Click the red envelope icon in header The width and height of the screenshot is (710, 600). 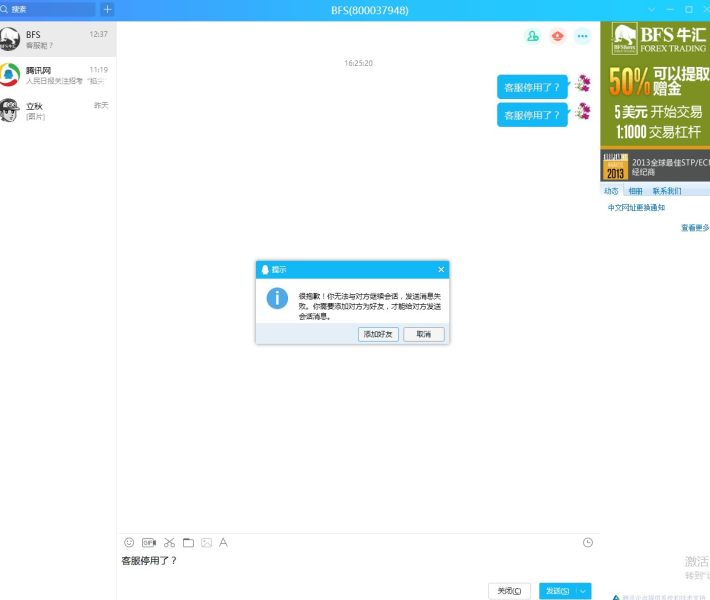tap(557, 36)
